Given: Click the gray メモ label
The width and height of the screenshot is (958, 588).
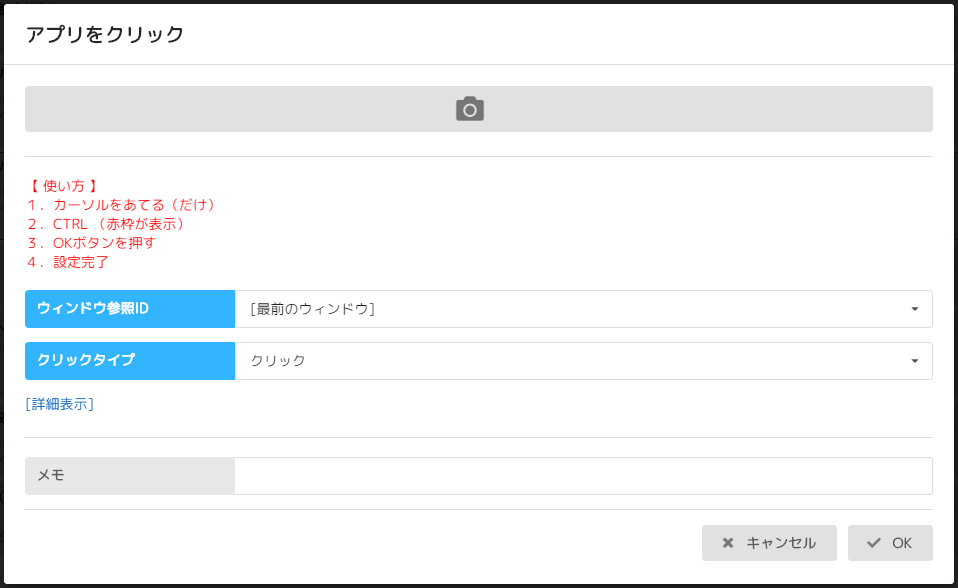Looking at the screenshot, I should 130,476.
